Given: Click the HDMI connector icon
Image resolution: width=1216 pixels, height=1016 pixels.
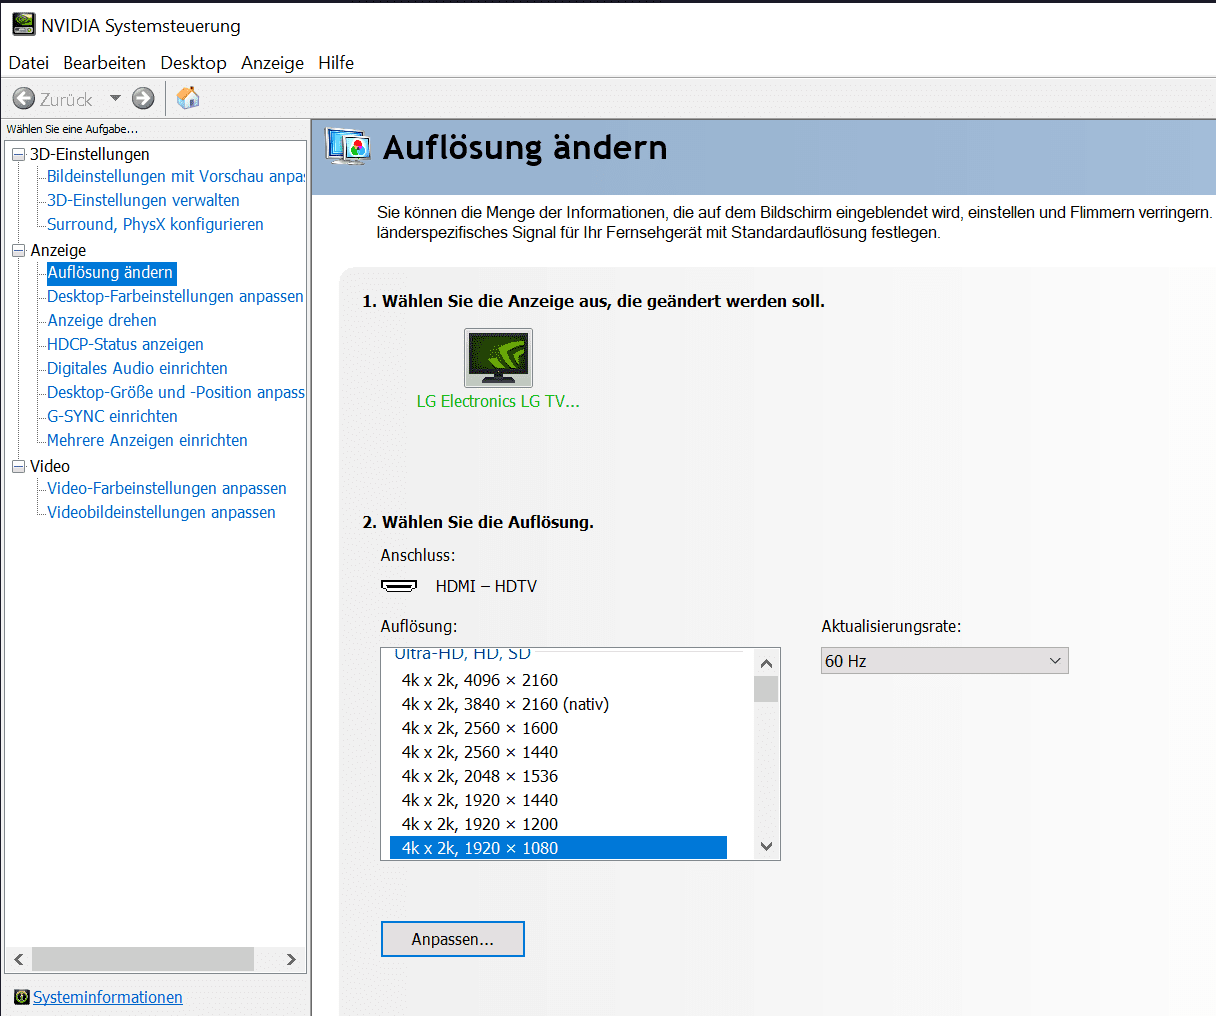Looking at the screenshot, I should pyautogui.click(x=399, y=586).
